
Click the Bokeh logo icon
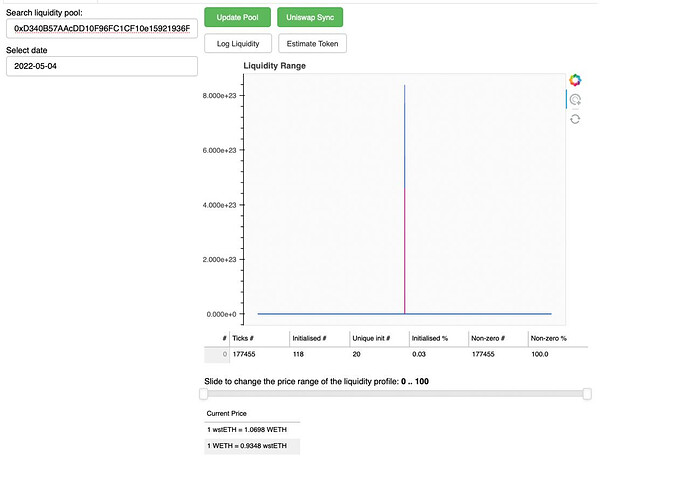tap(575, 80)
